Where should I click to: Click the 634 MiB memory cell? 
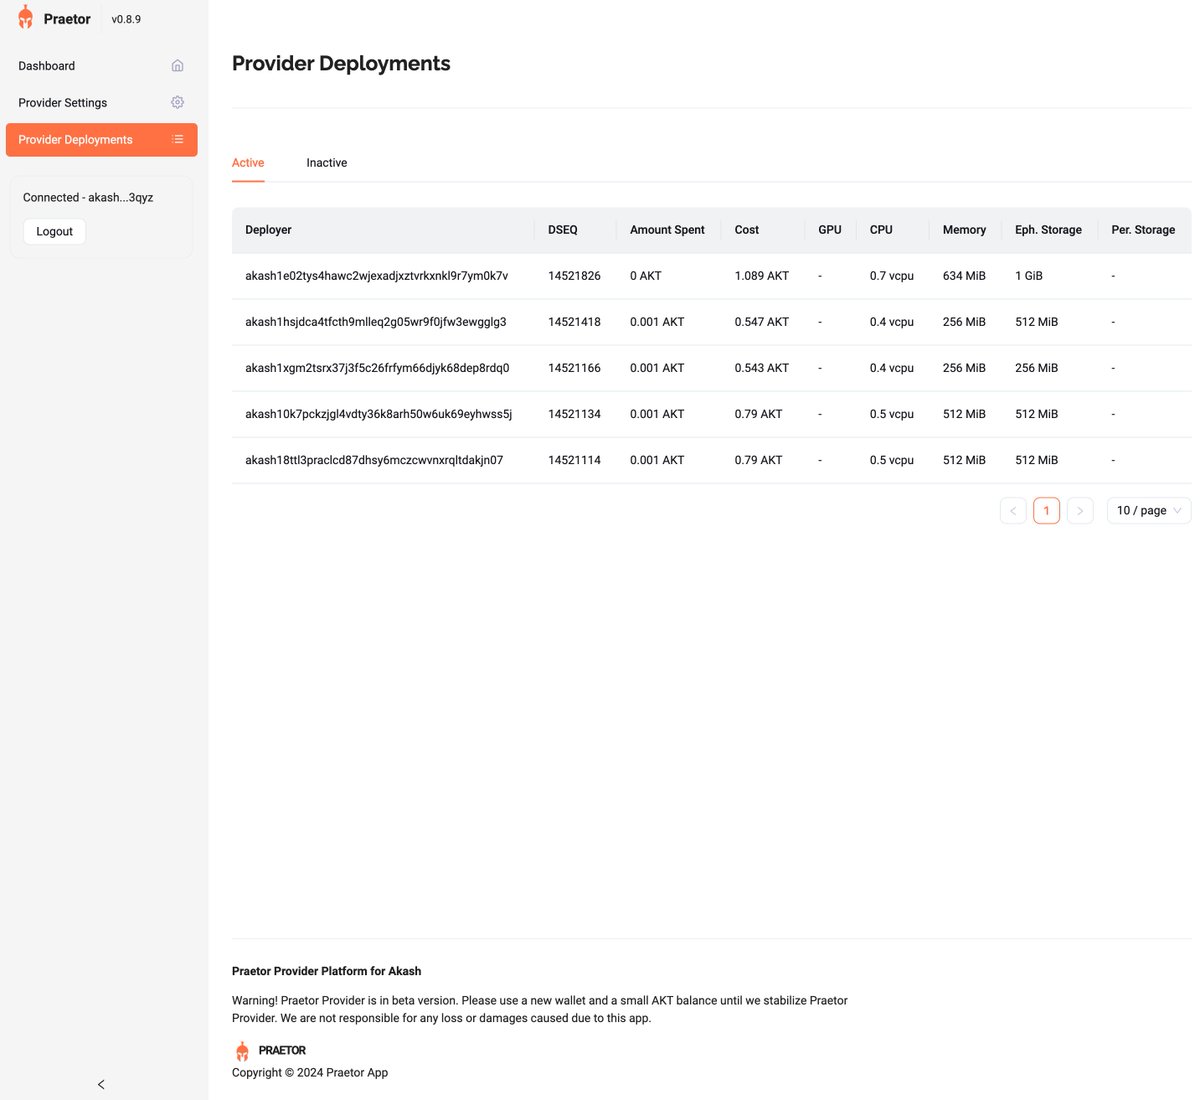click(964, 276)
